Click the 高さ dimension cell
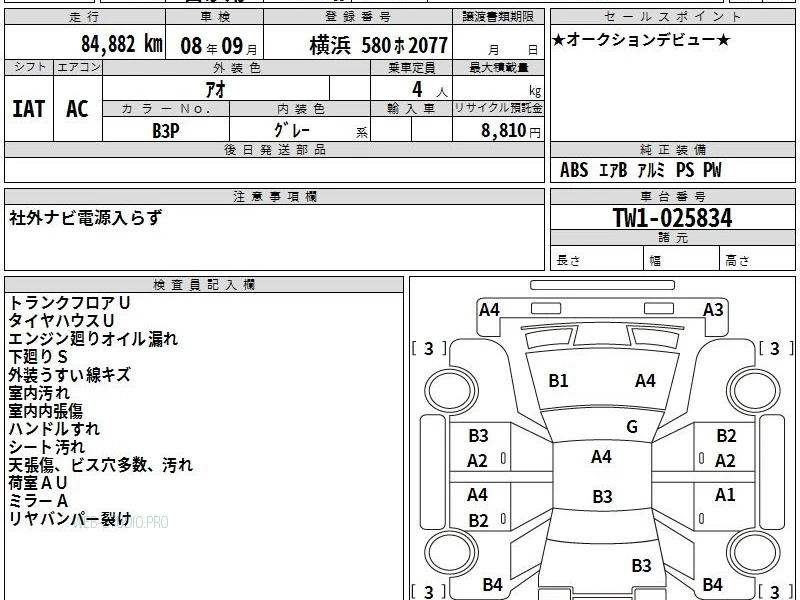The width and height of the screenshot is (800, 600). coord(758,258)
